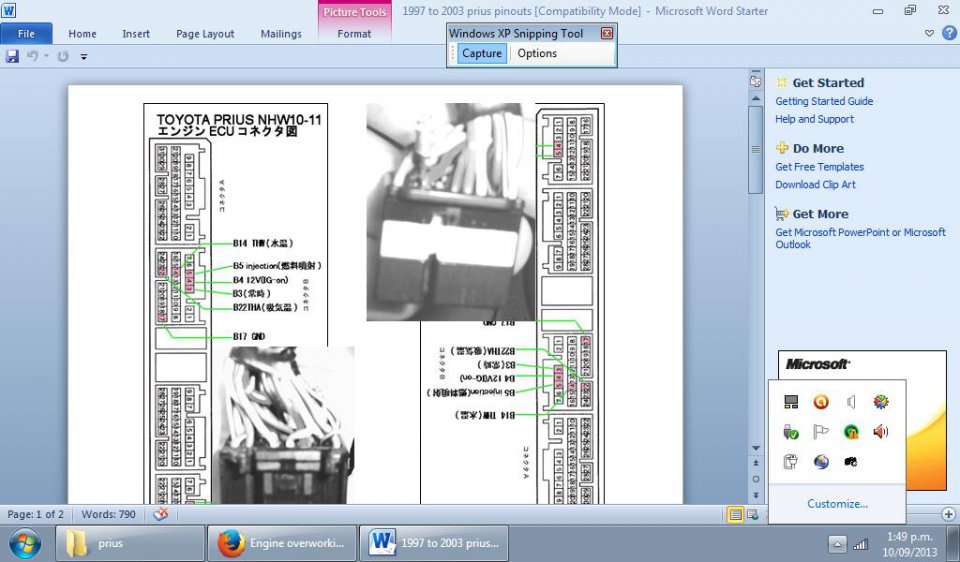Select the Picture Tools Format tab
The width and height of the screenshot is (960, 562).
pos(354,34)
